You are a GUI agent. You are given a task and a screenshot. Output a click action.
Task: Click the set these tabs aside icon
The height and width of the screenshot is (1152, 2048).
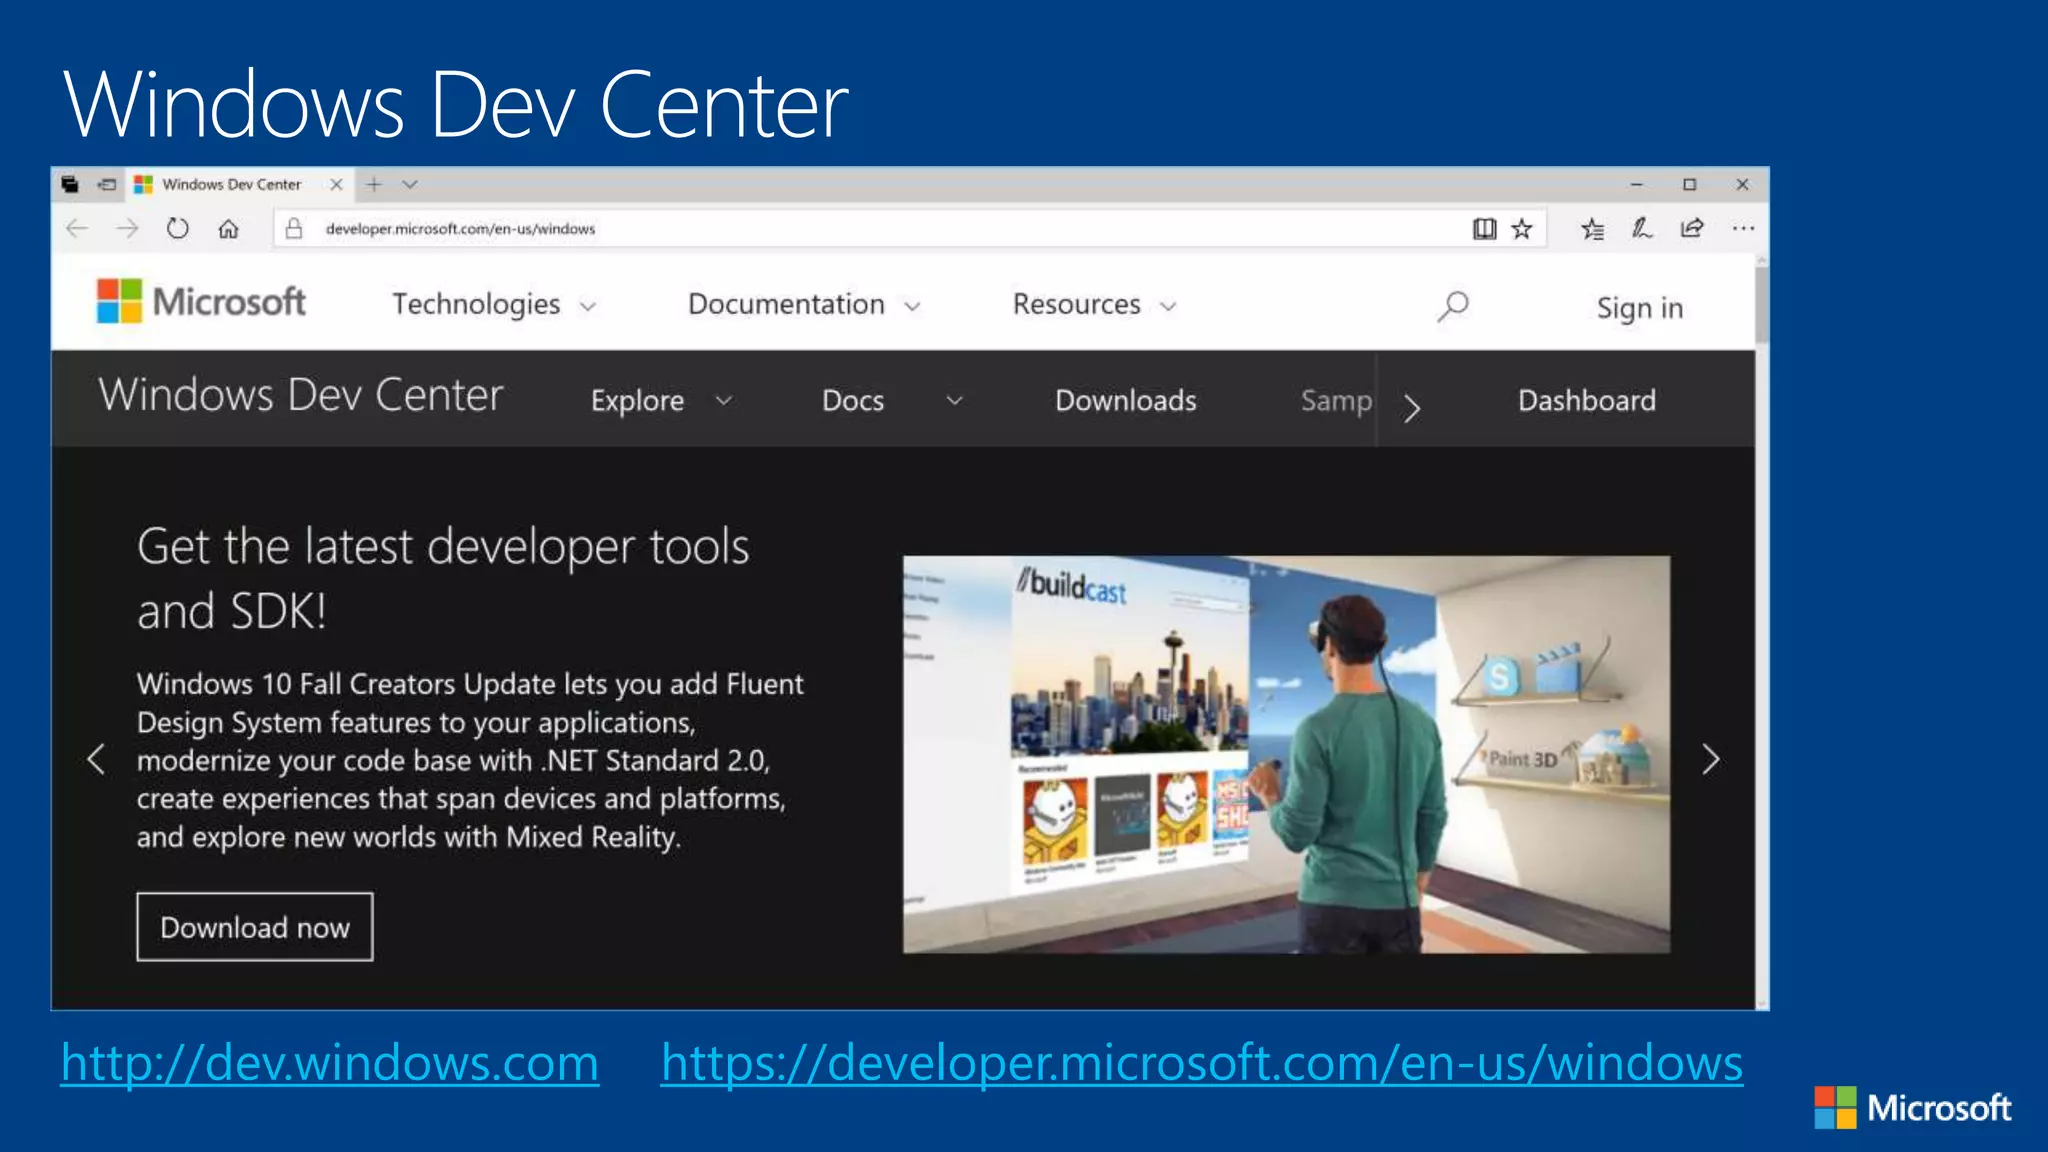coord(107,184)
